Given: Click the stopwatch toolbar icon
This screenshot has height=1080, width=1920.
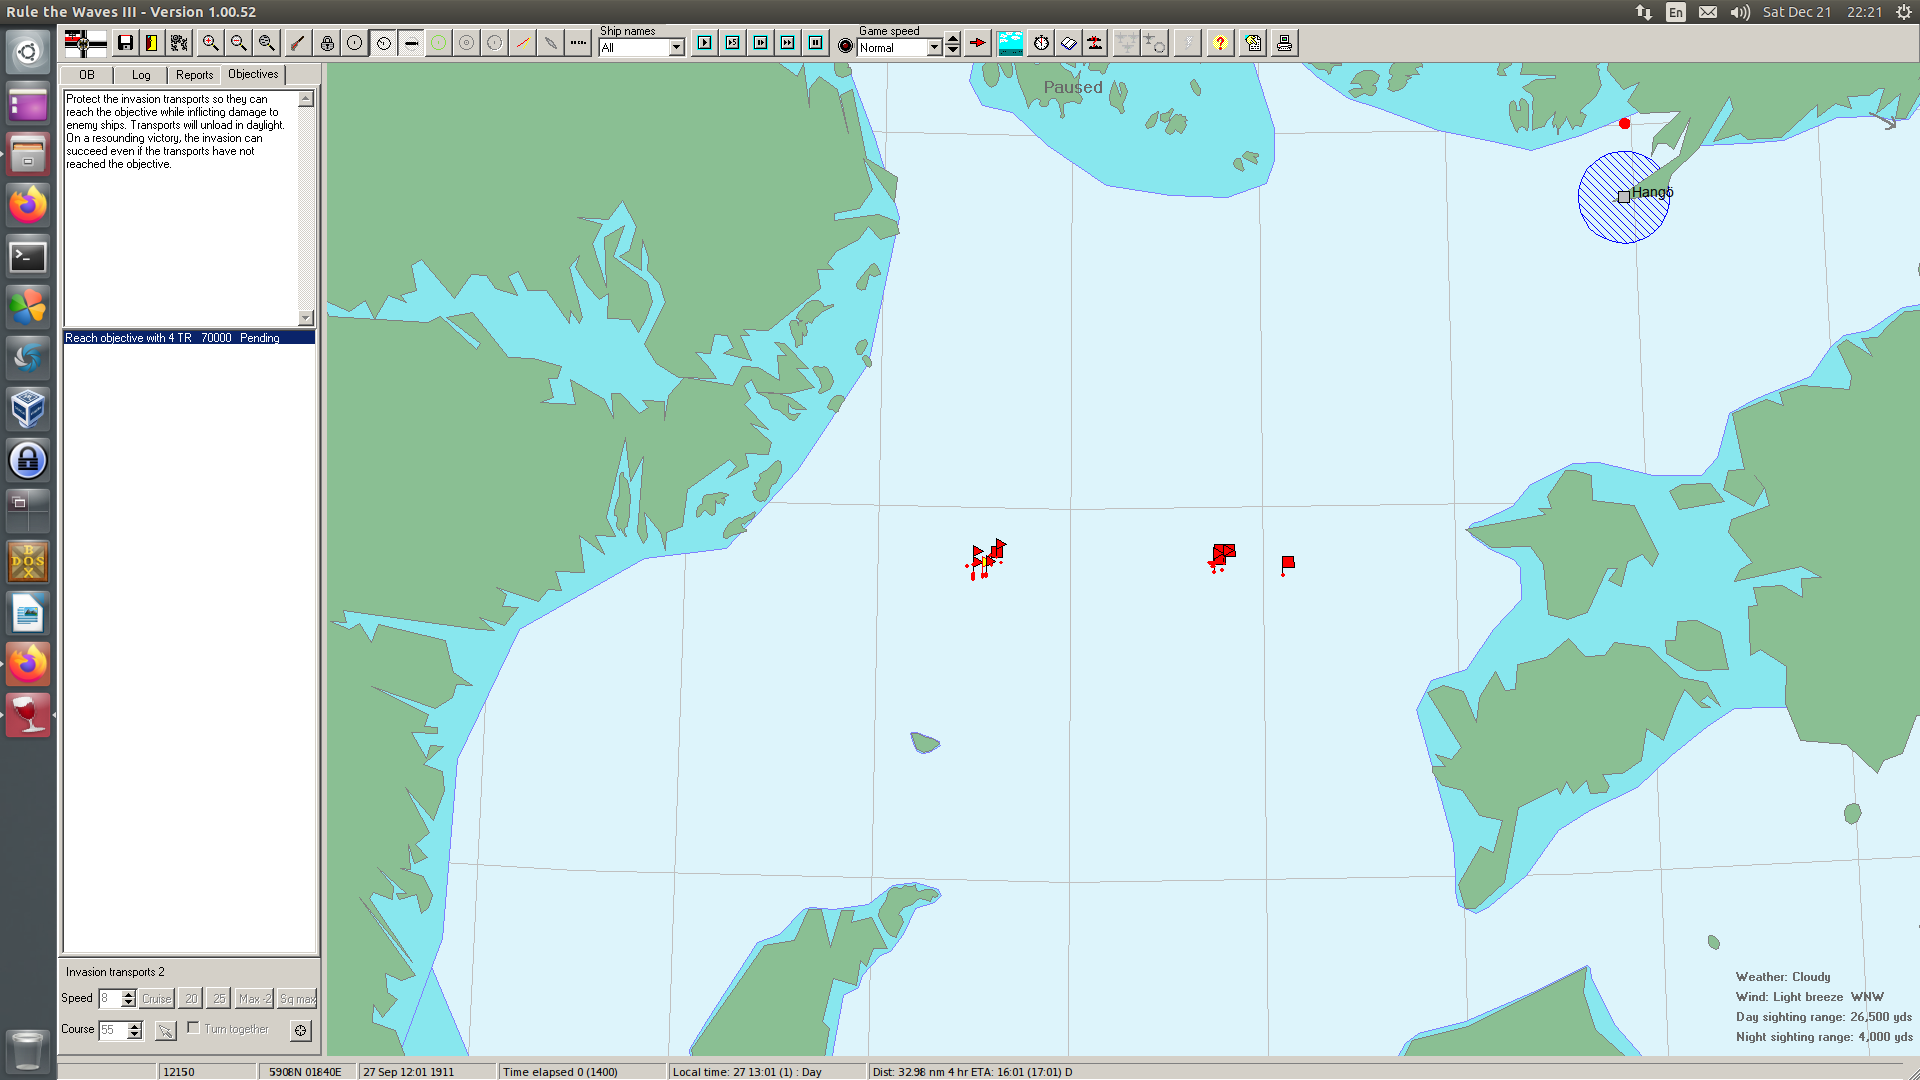Looking at the screenshot, I should (1041, 43).
